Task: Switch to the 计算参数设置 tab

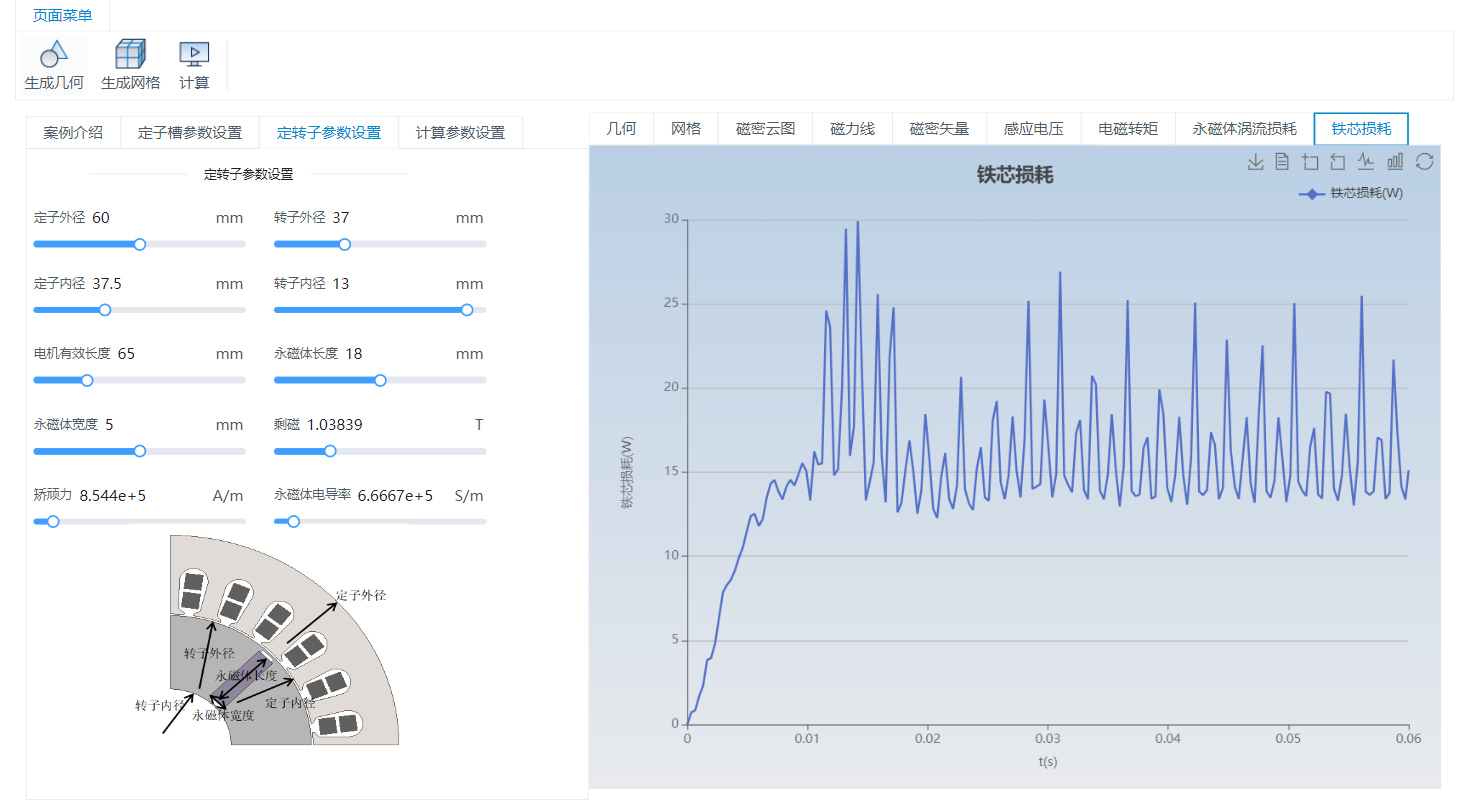Action: coord(460,132)
